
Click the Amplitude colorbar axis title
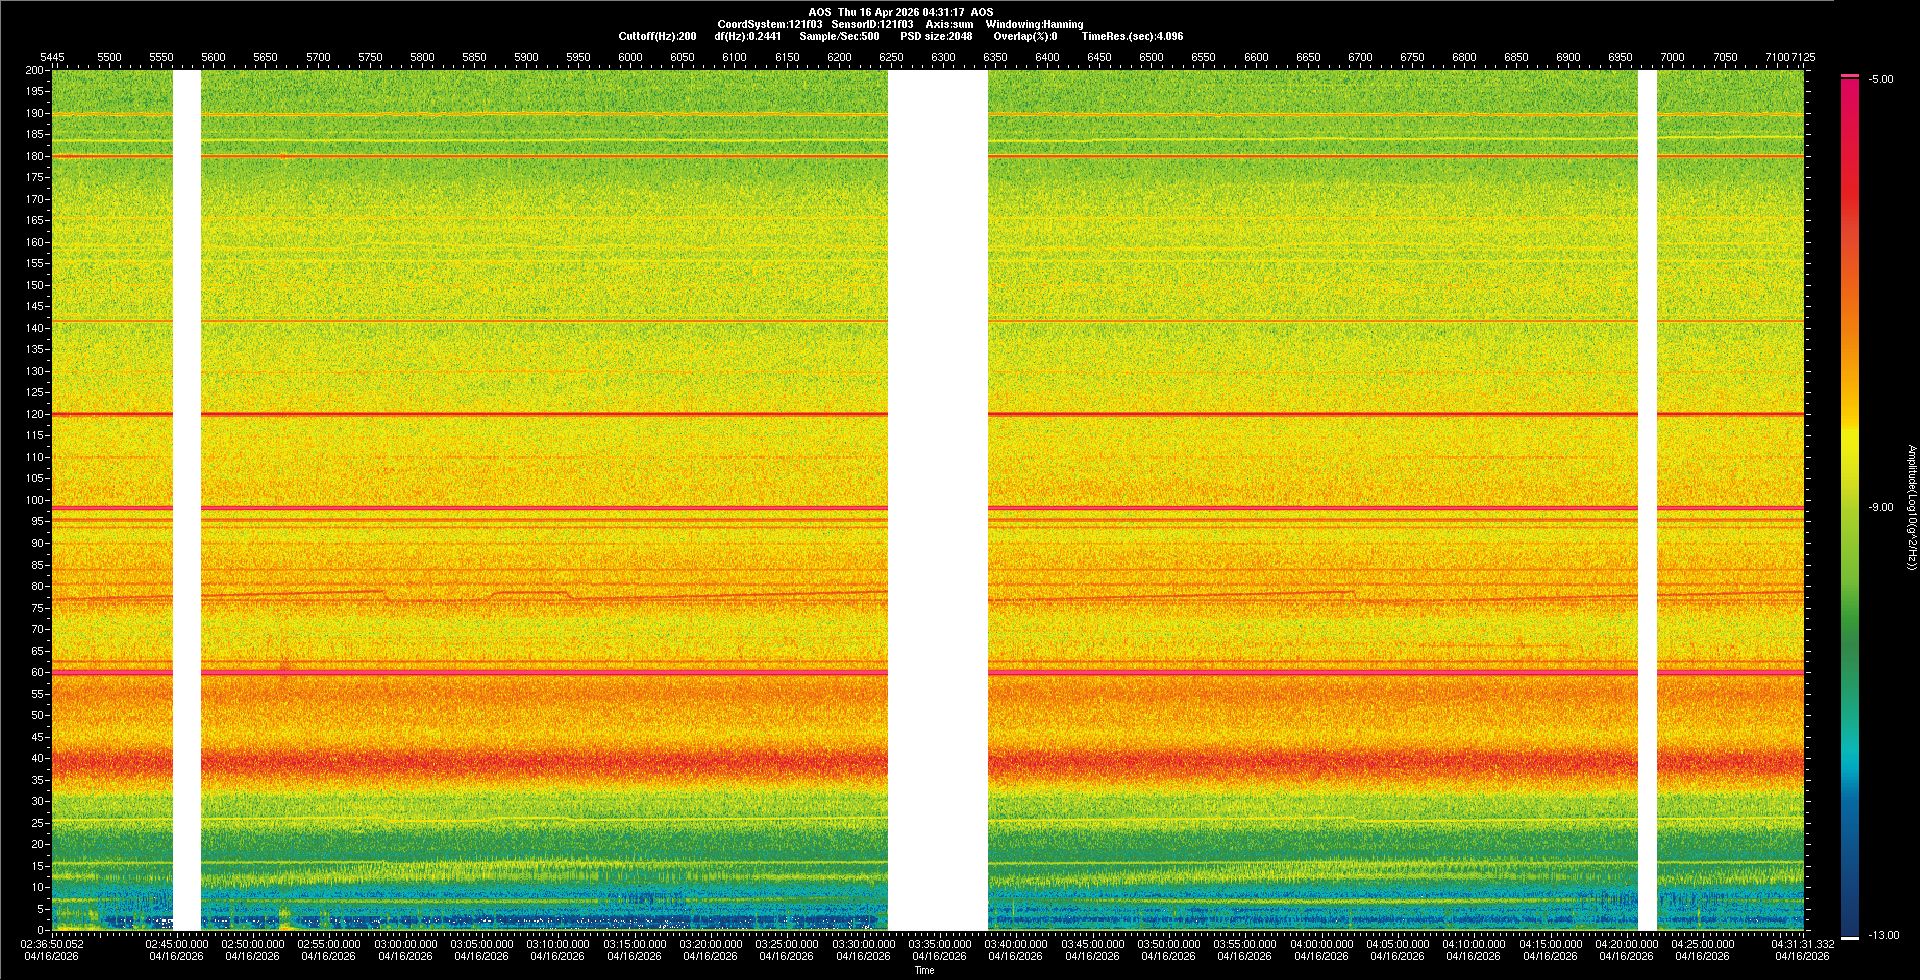pos(1911,508)
